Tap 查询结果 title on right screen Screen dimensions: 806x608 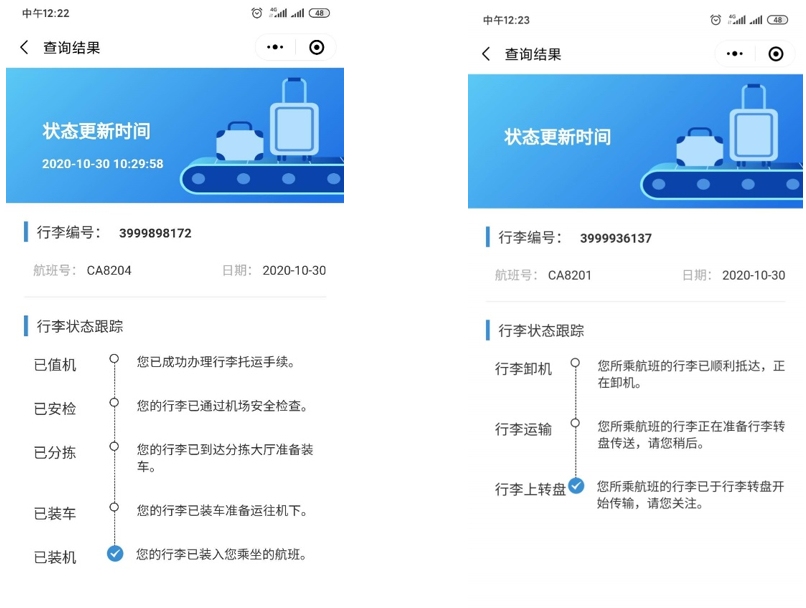(x=533, y=54)
